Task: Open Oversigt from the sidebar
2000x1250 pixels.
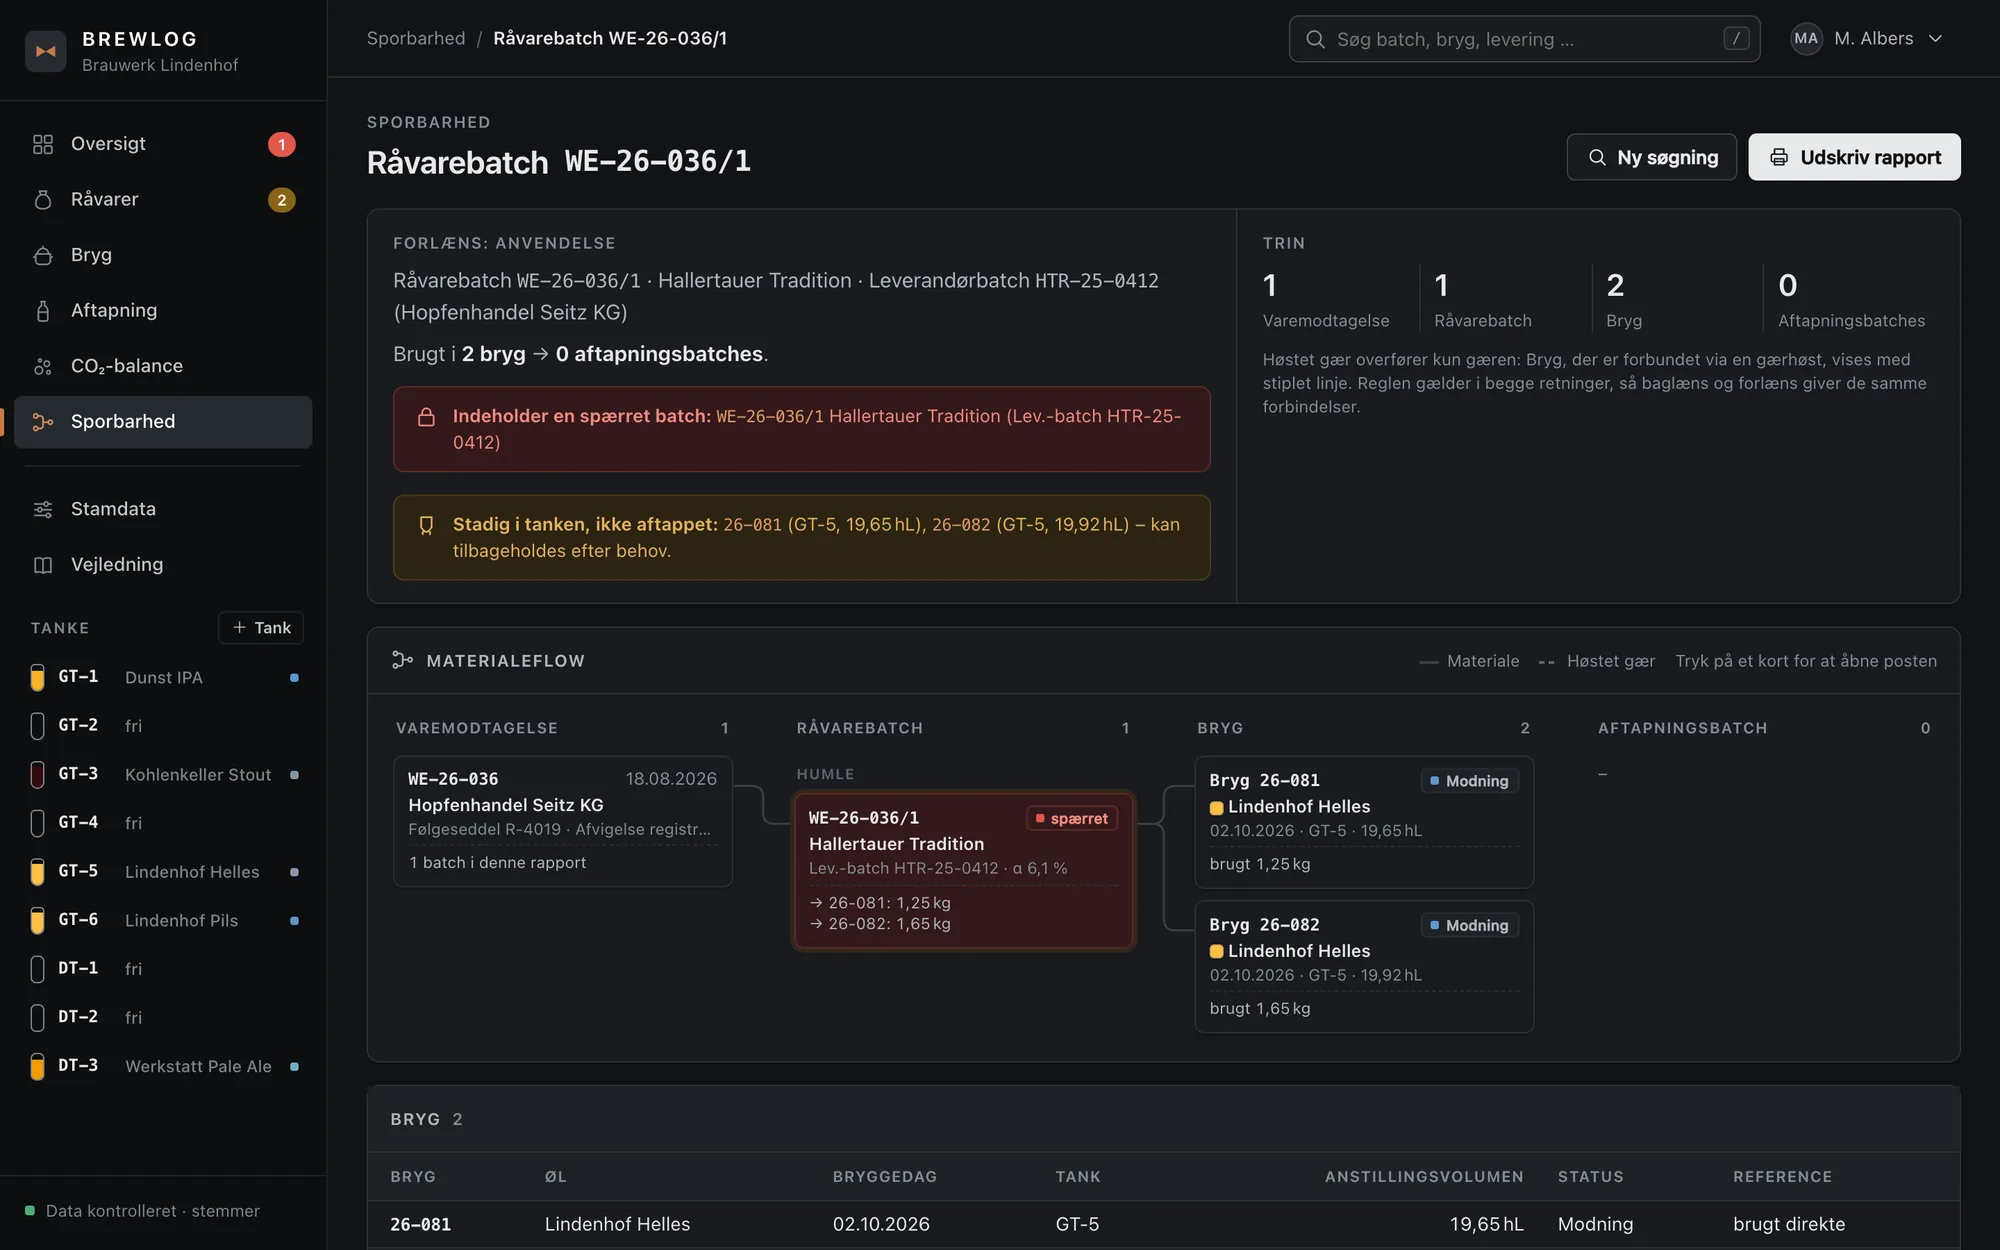Action: (163, 144)
